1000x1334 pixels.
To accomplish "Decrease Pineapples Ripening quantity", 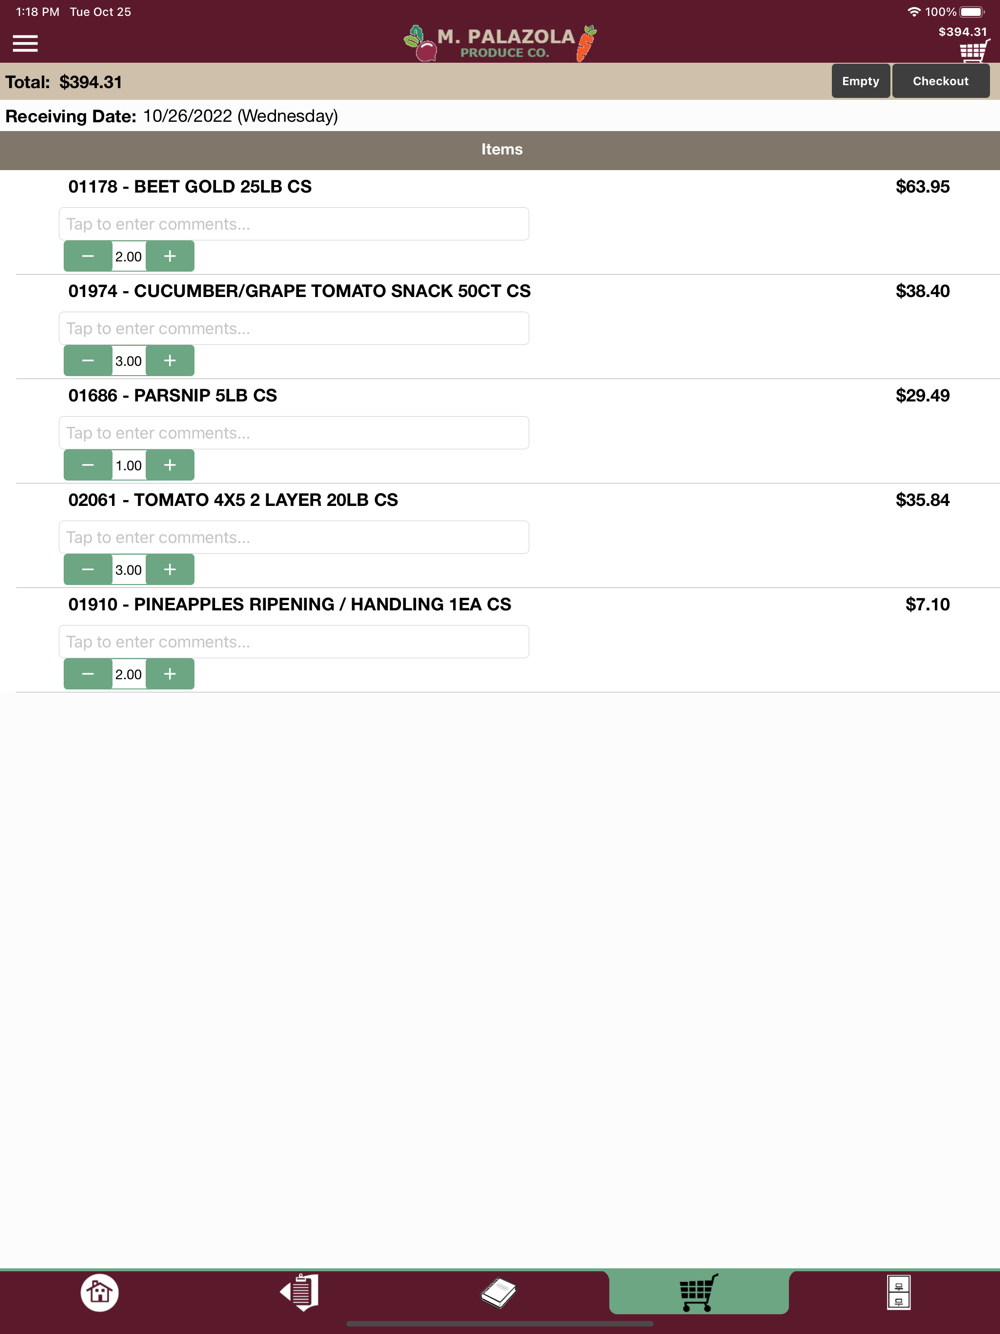I will [x=88, y=674].
